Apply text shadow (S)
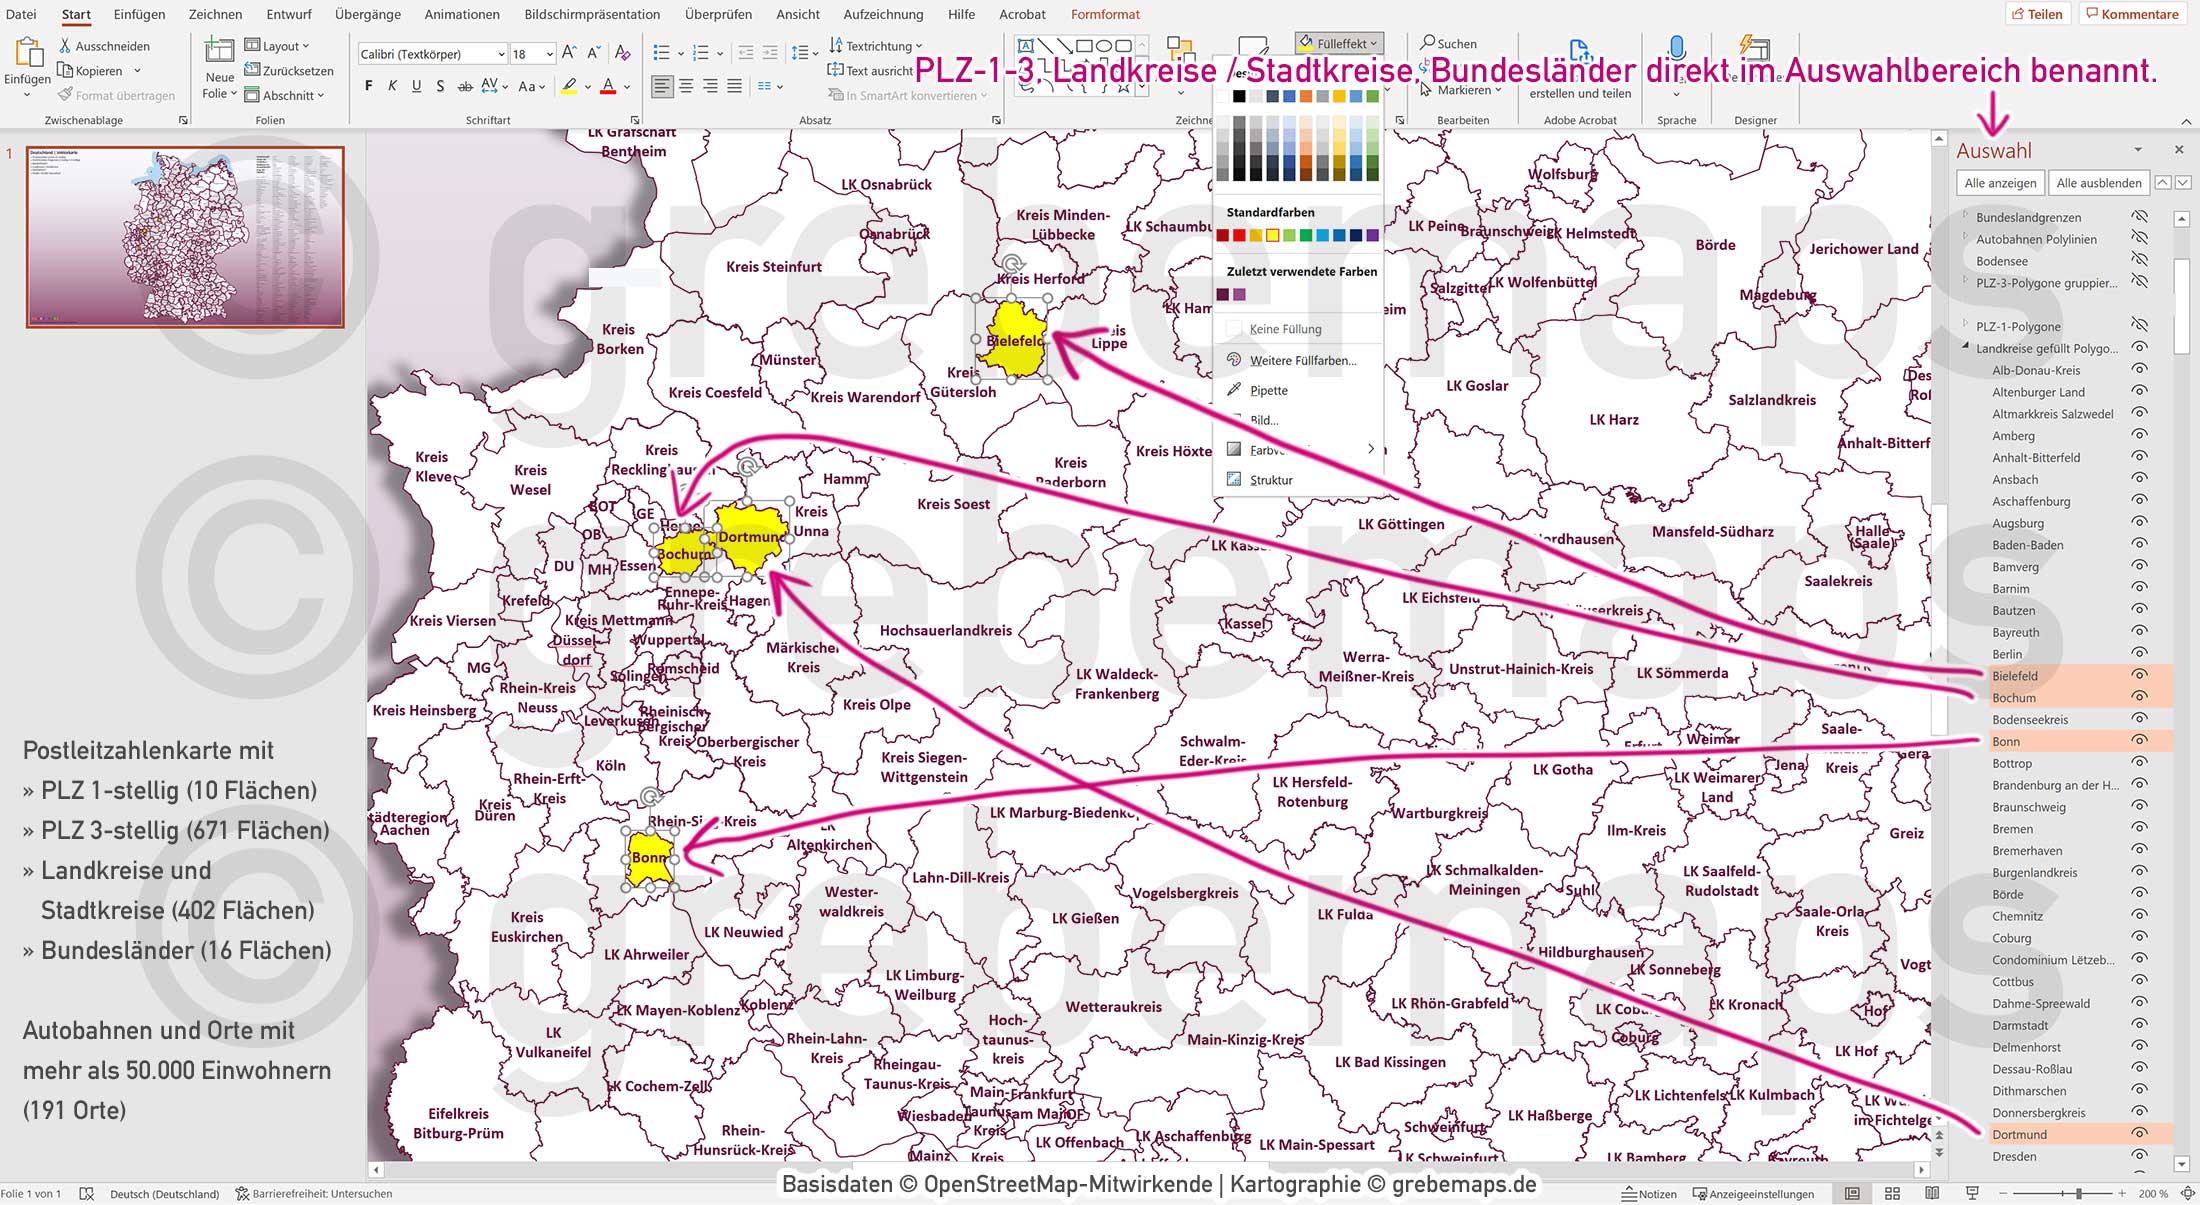The width and height of the screenshot is (2200, 1205). coord(440,86)
